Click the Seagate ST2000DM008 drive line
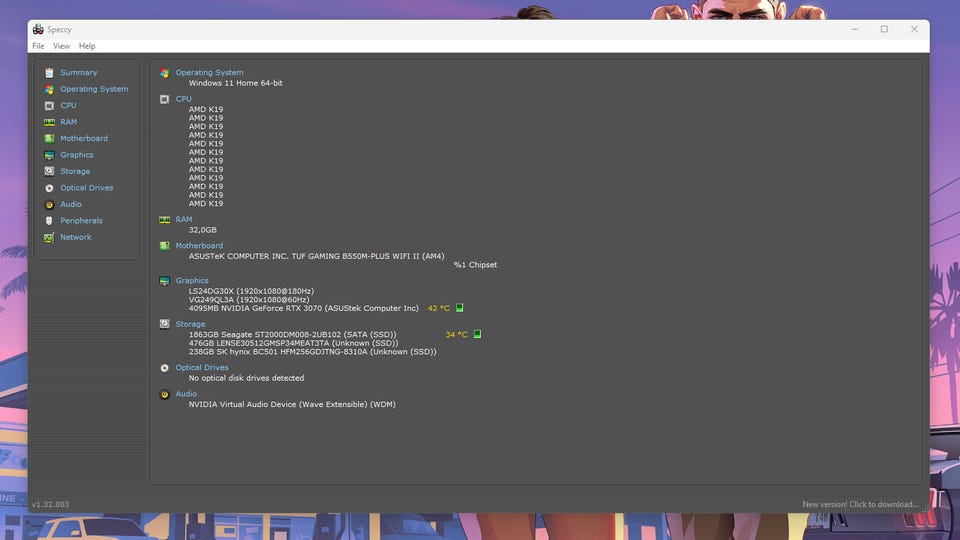960x540 pixels. point(293,334)
